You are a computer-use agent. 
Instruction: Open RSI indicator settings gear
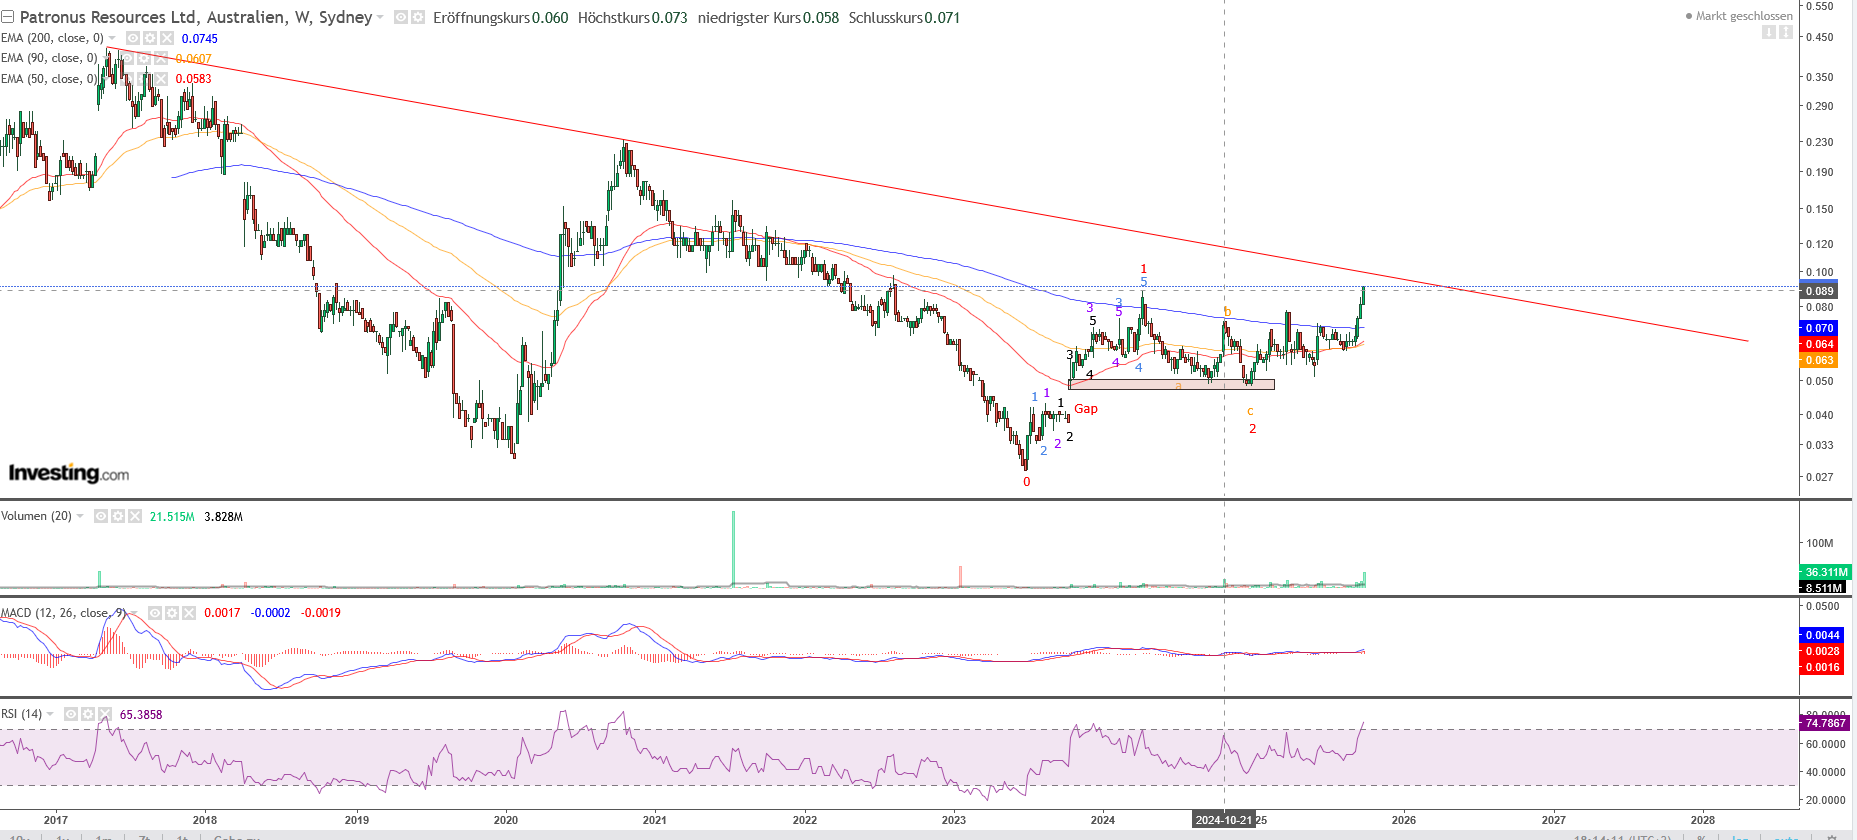tap(88, 714)
